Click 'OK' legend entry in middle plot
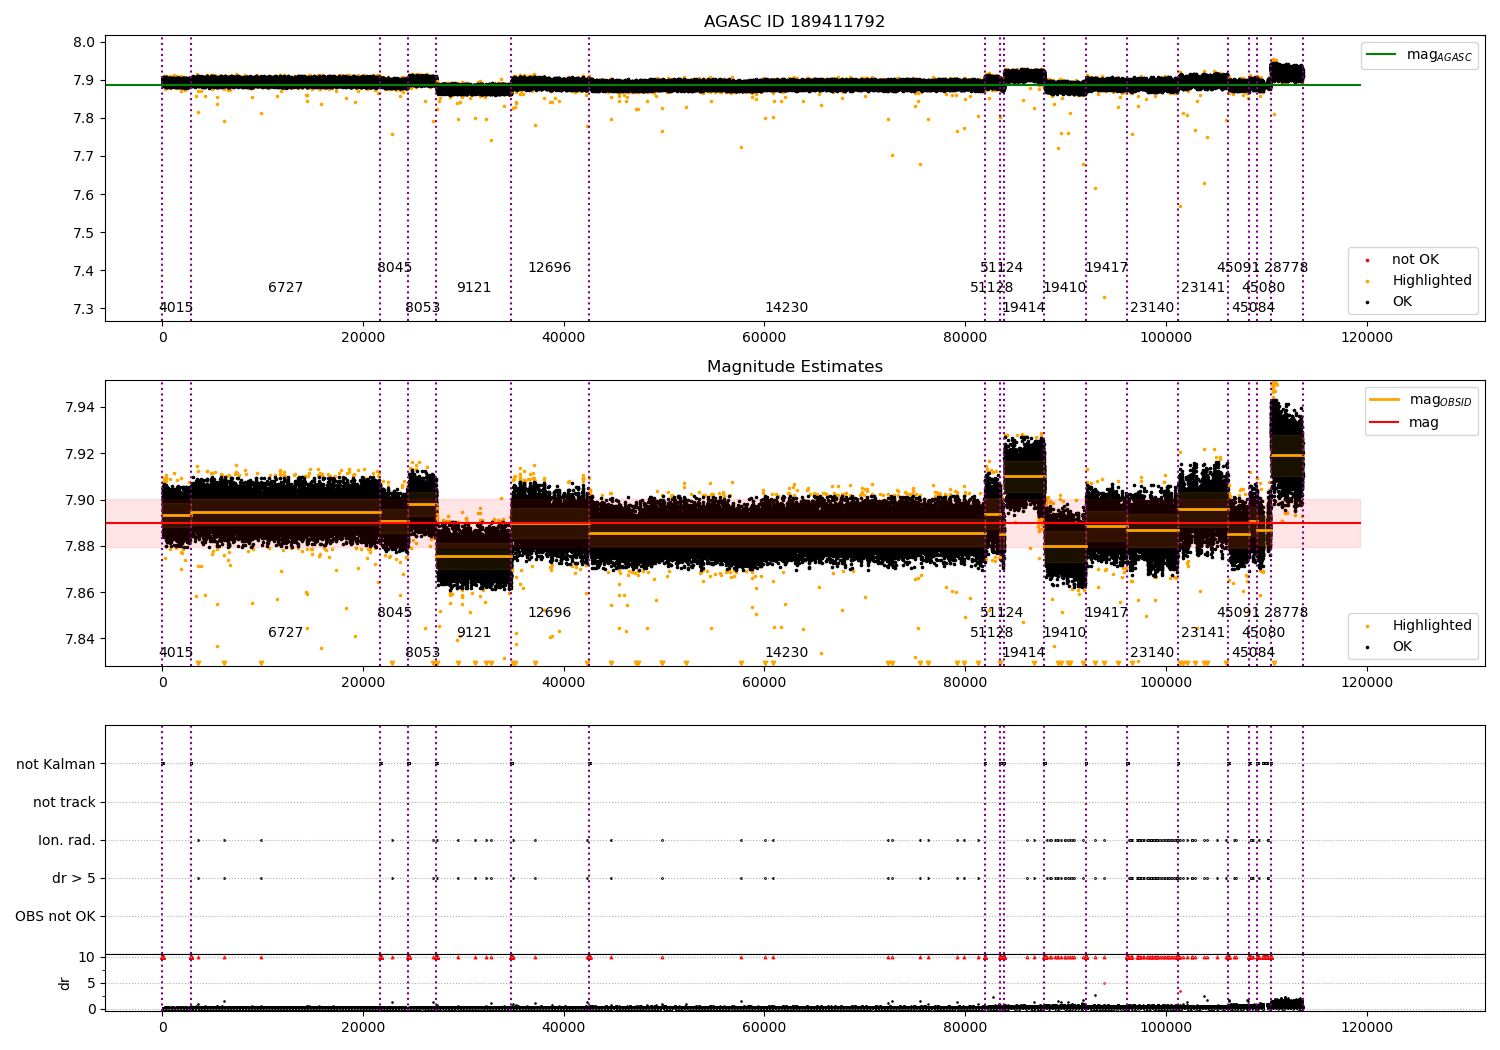The height and width of the screenshot is (1050, 1500). [1390, 647]
